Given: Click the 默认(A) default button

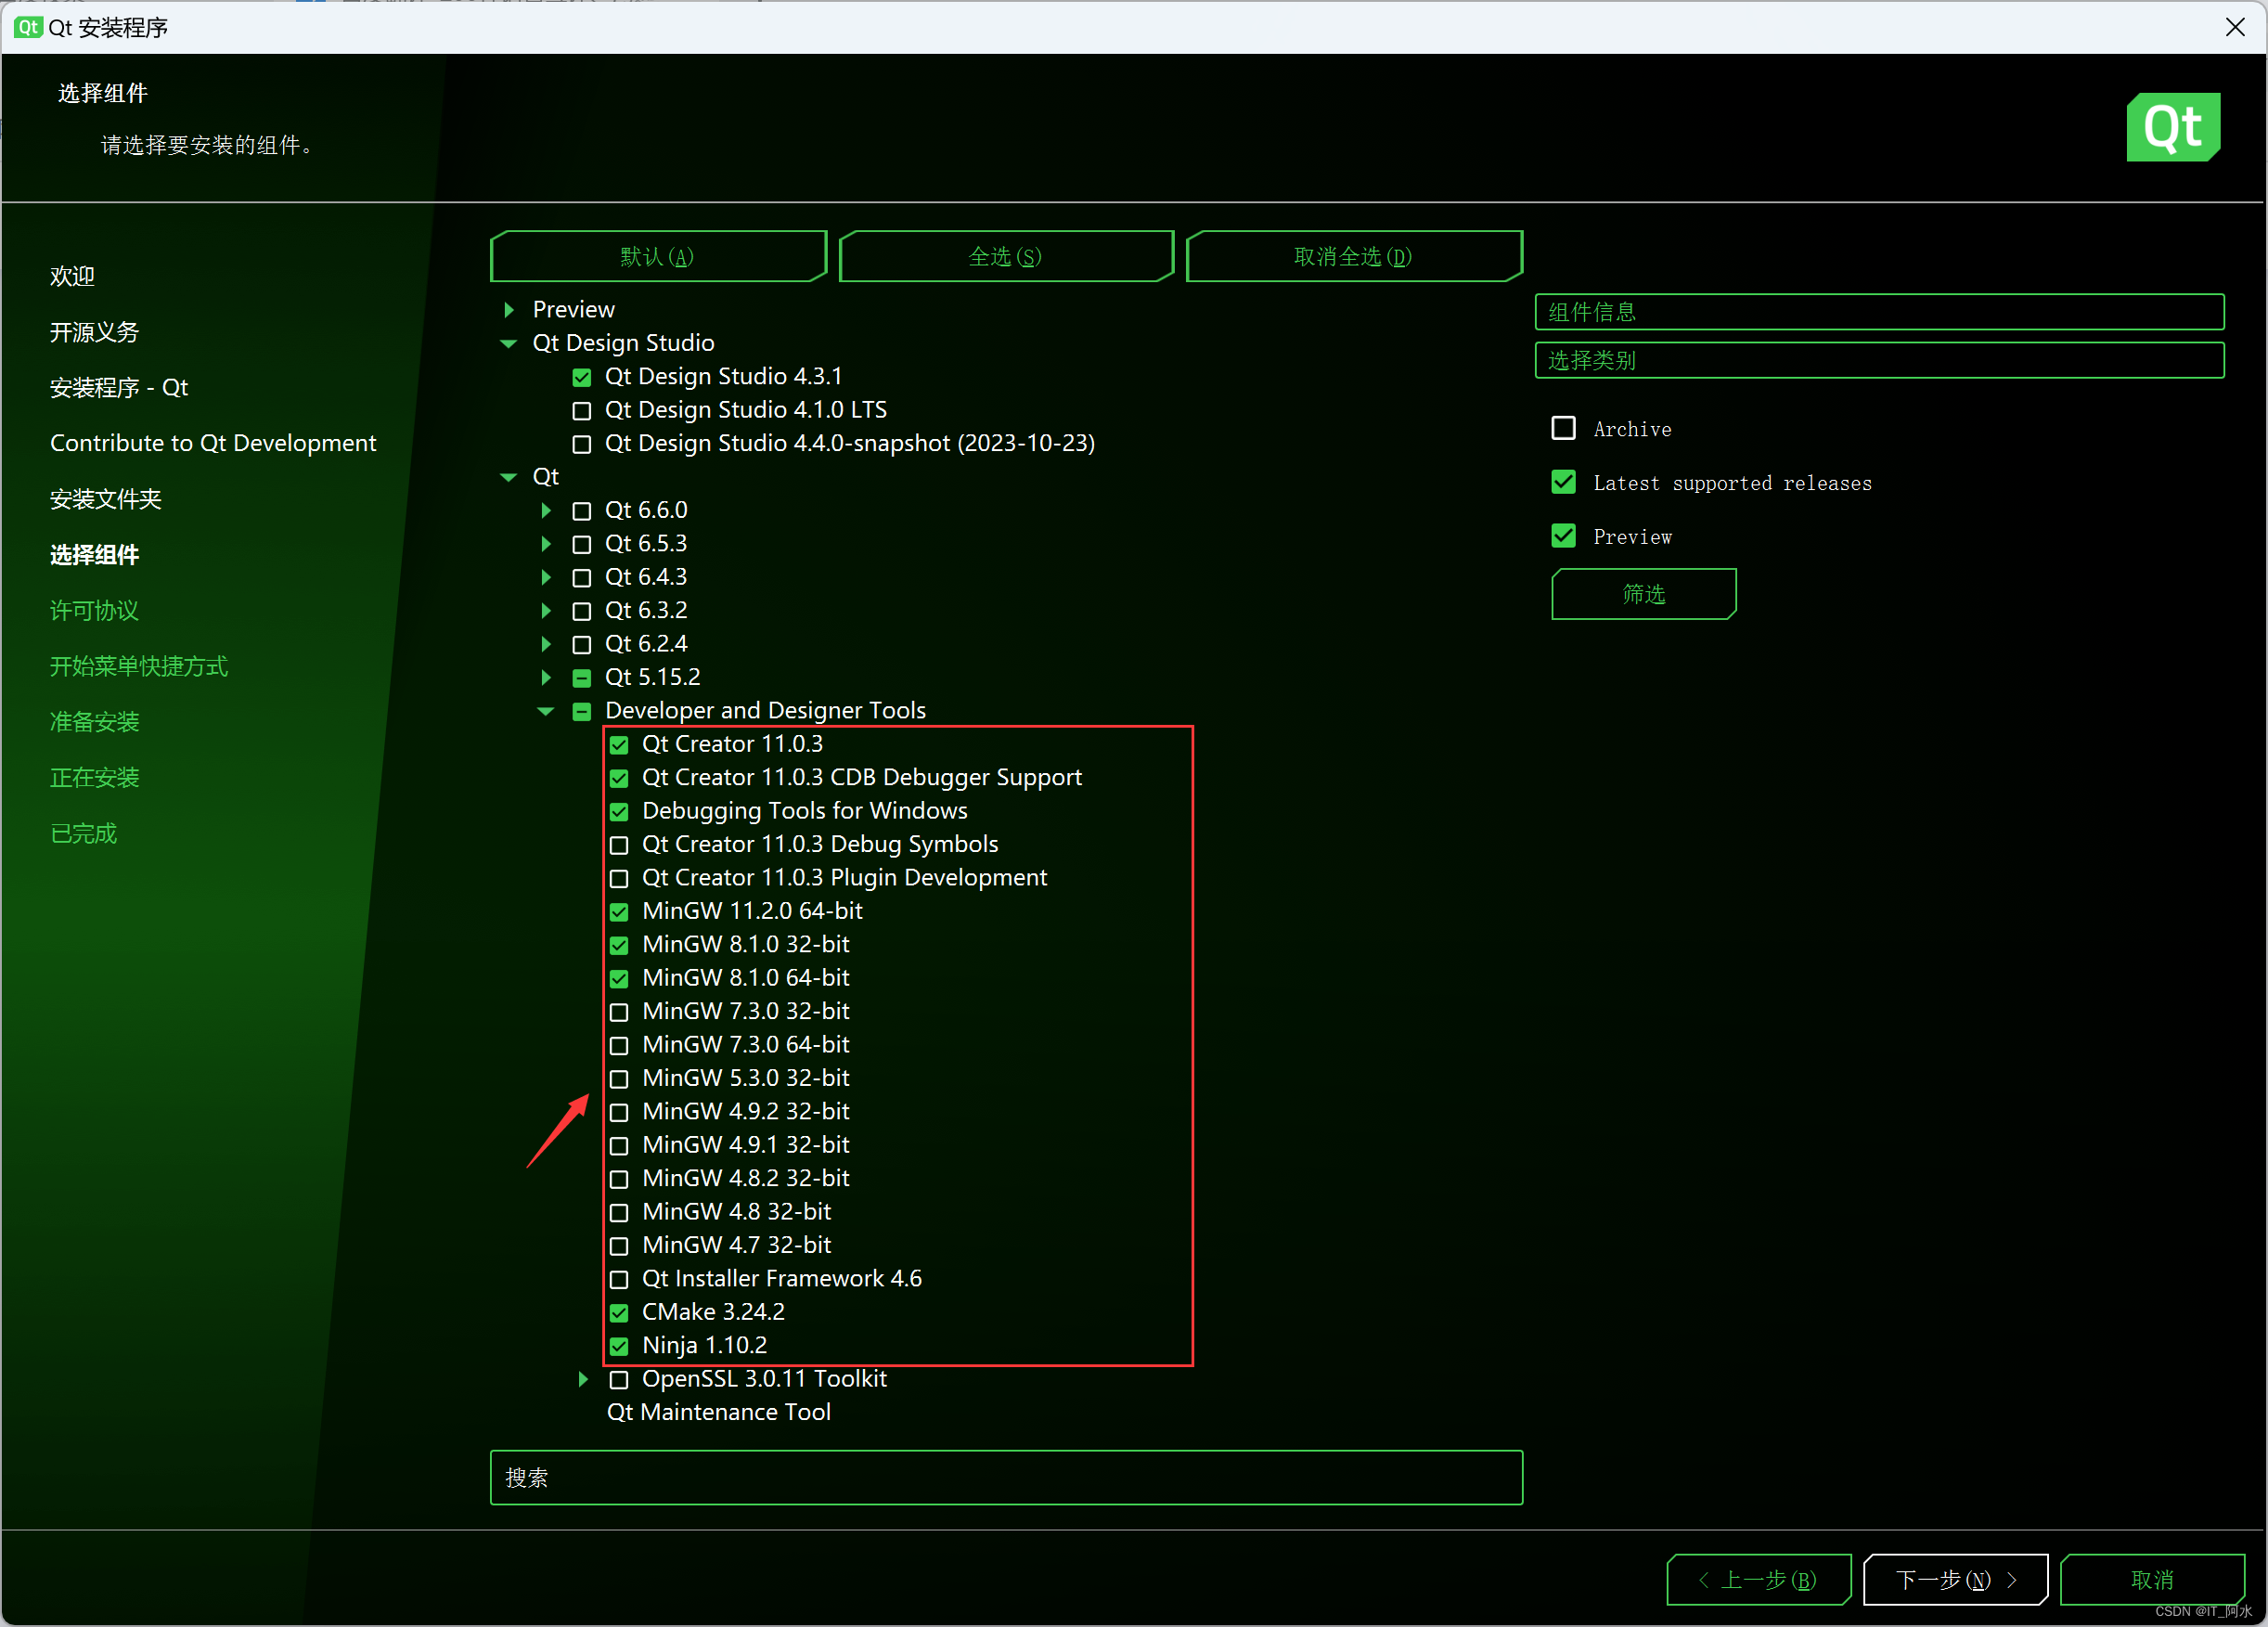Looking at the screenshot, I should pyautogui.click(x=658, y=257).
